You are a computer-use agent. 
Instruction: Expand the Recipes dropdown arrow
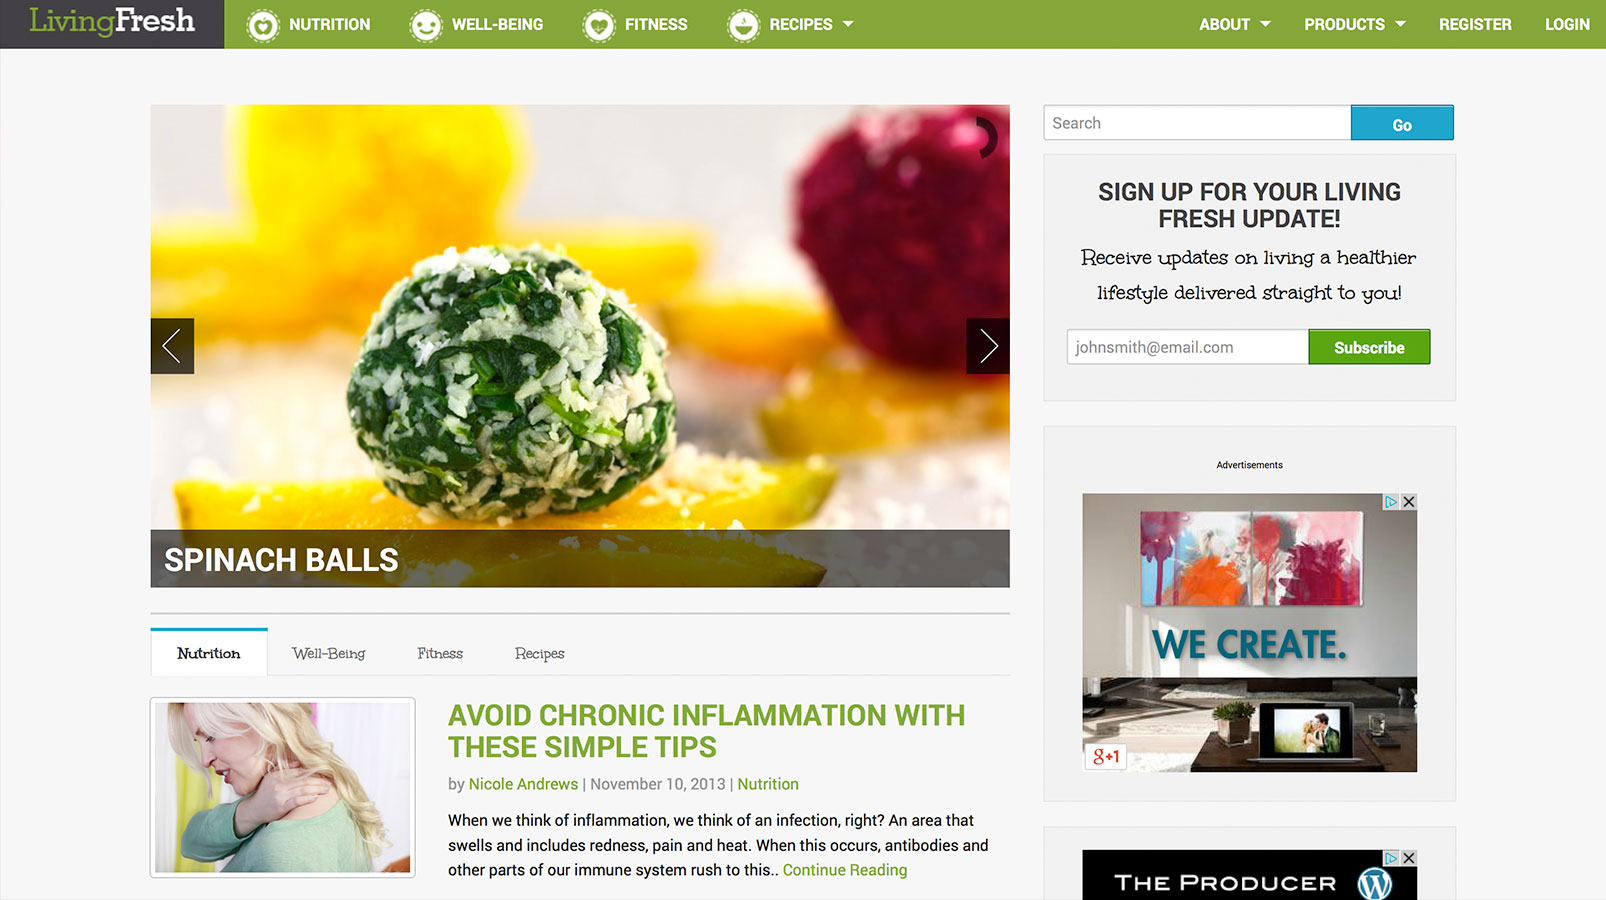pos(848,24)
